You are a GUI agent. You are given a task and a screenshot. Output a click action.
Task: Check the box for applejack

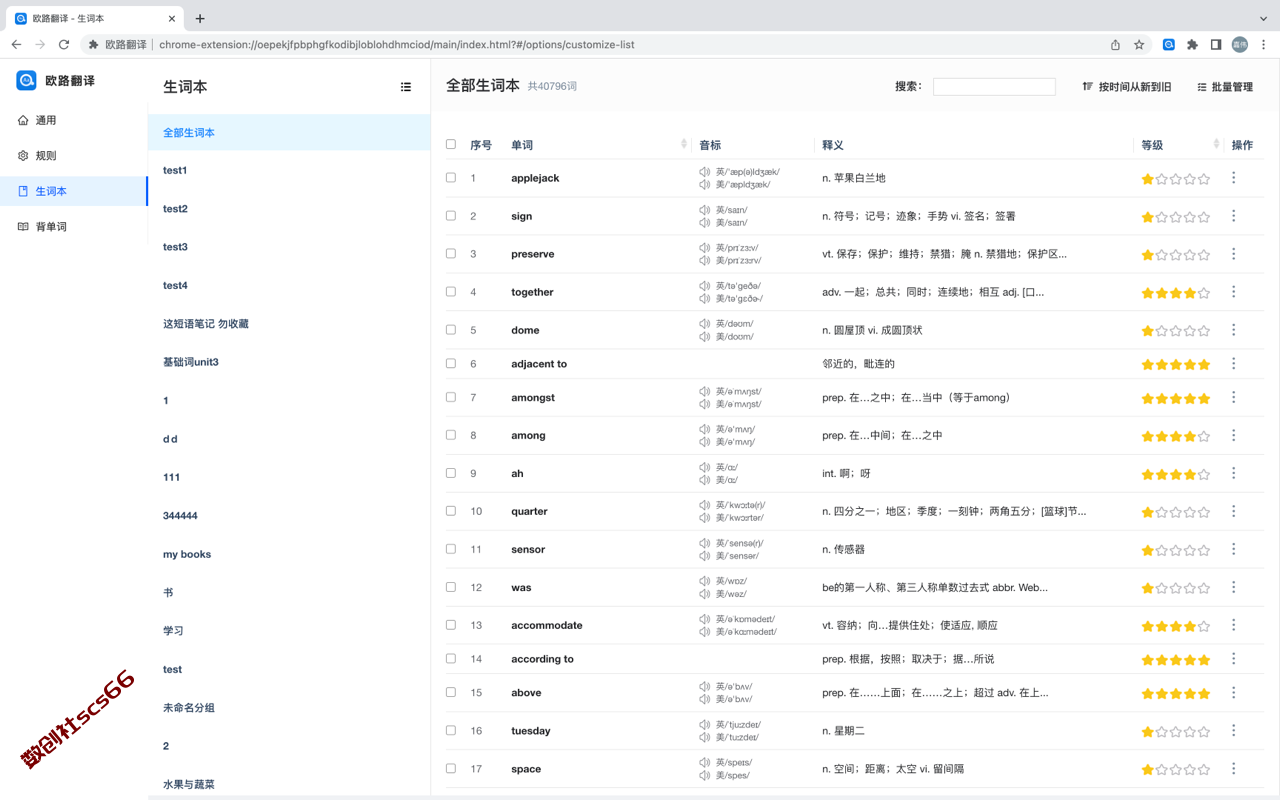451,177
